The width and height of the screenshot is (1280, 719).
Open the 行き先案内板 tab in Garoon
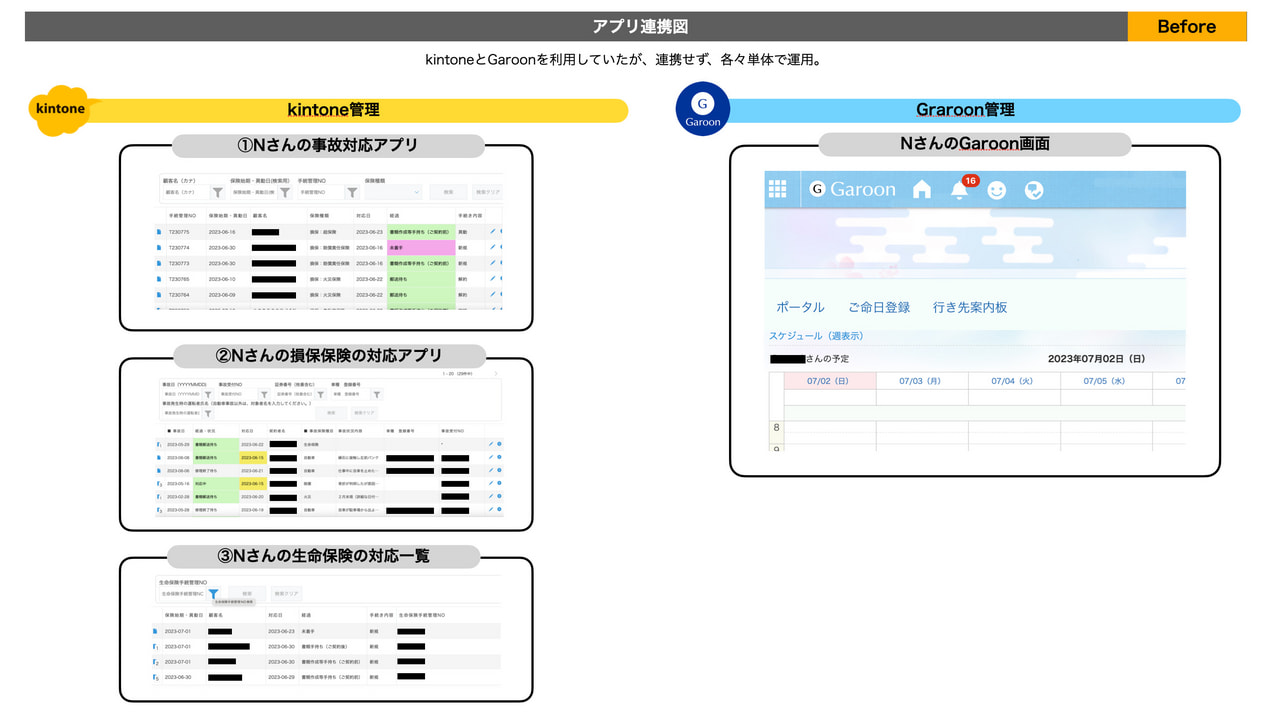(970, 308)
